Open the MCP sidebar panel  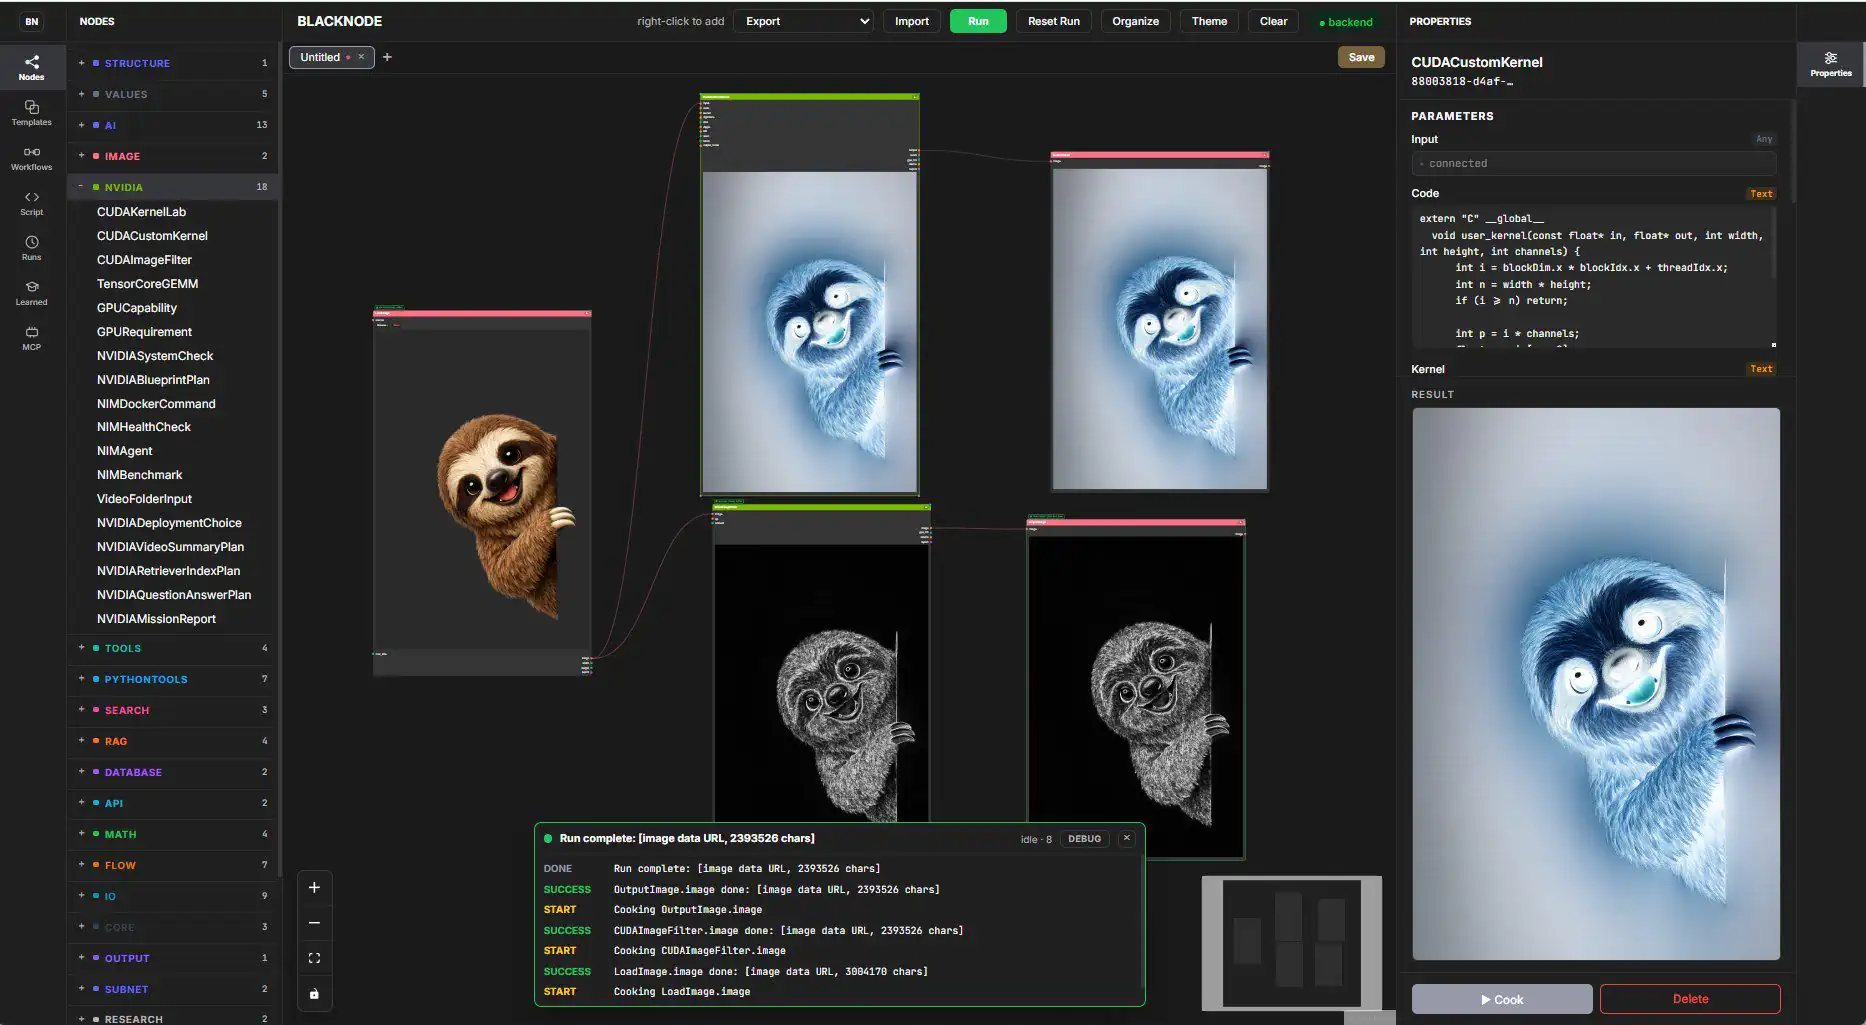(x=32, y=338)
